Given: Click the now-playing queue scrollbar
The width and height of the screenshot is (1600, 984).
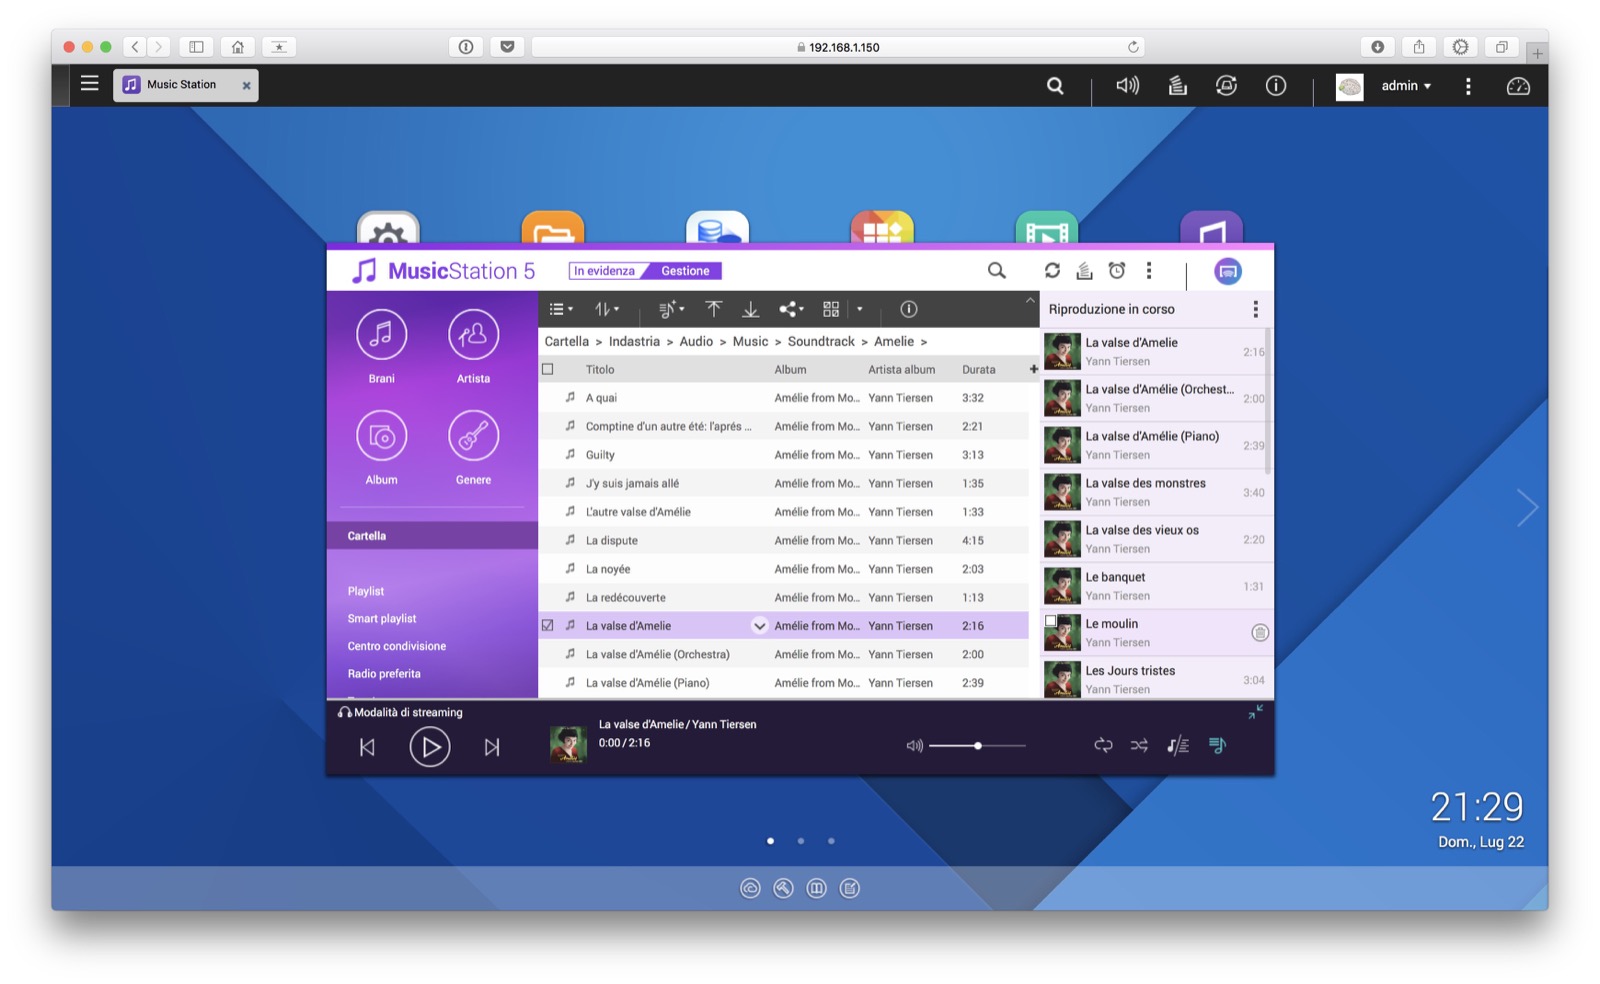Looking at the screenshot, I should coord(1269,401).
